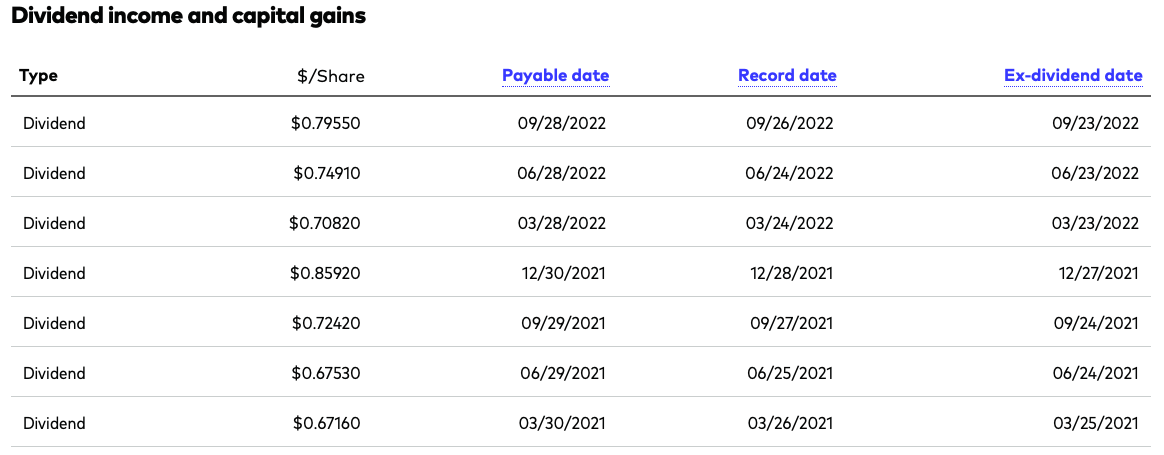The width and height of the screenshot is (1164, 455).
Task: Click the $0.74910 share value
Action: pyautogui.click(x=327, y=173)
